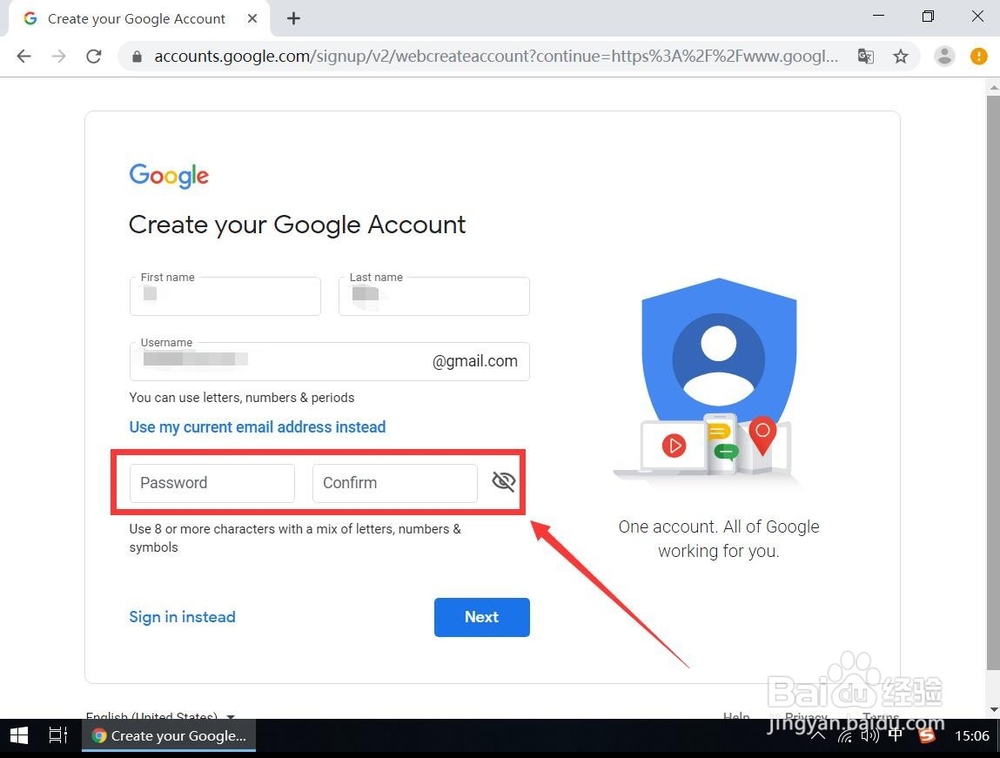This screenshot has width=1000, height=758.
Task: Click the blue Next button
Action: point(482,616)
